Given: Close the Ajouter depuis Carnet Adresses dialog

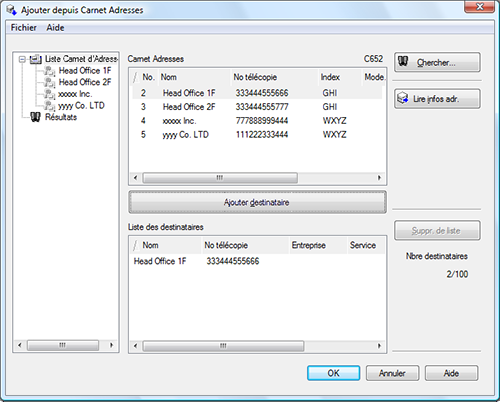Looking at the screenshot, I should (x=479, y=7).
